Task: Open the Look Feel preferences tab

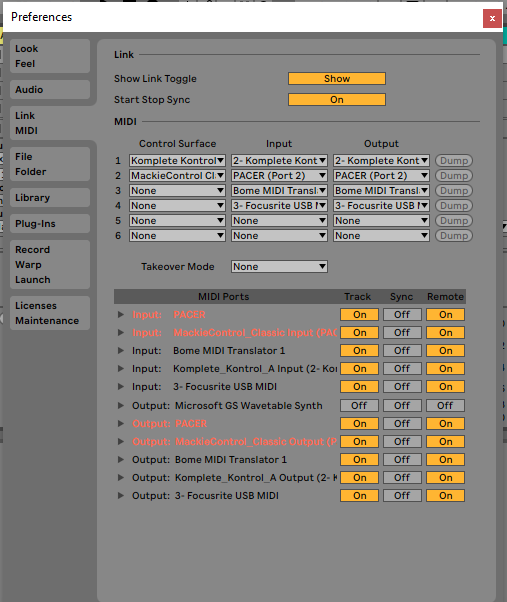Action: click(x=50, y=56)
